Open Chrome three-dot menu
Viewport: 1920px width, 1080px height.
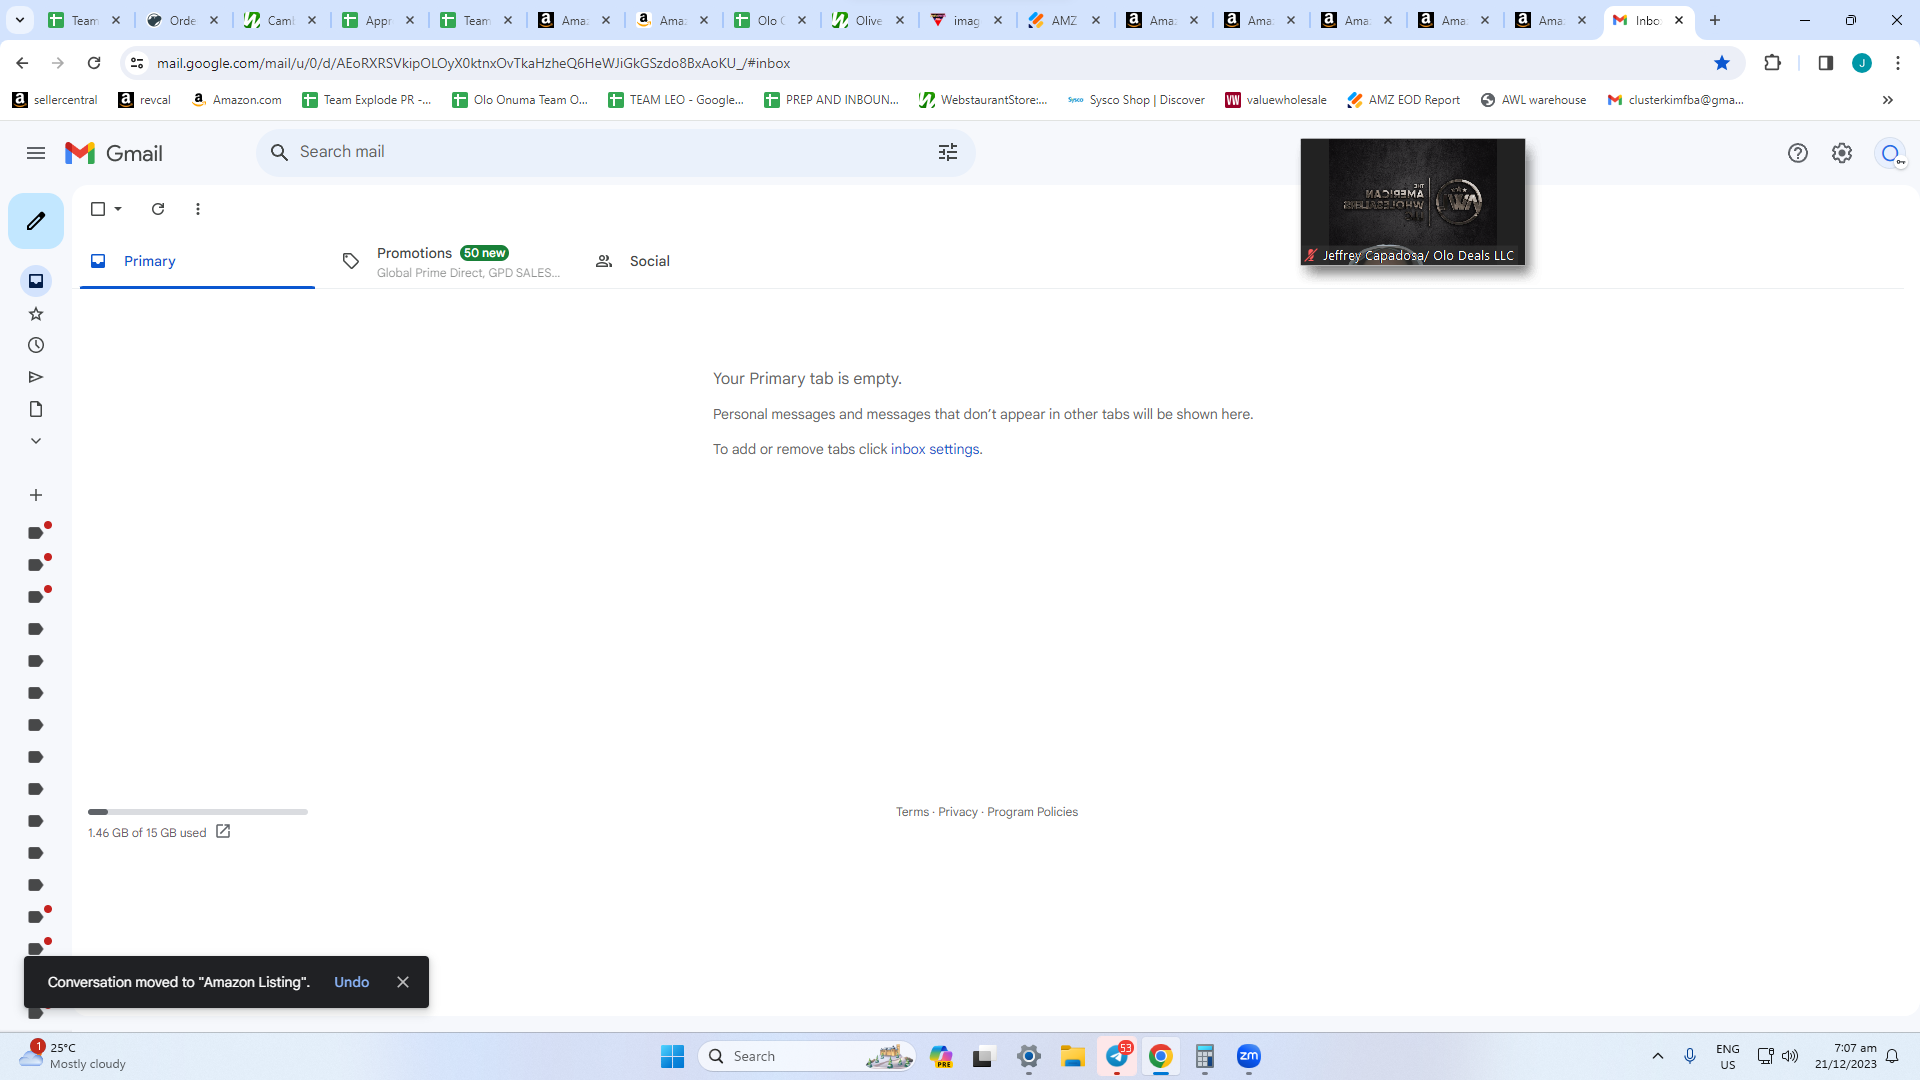1898,63
